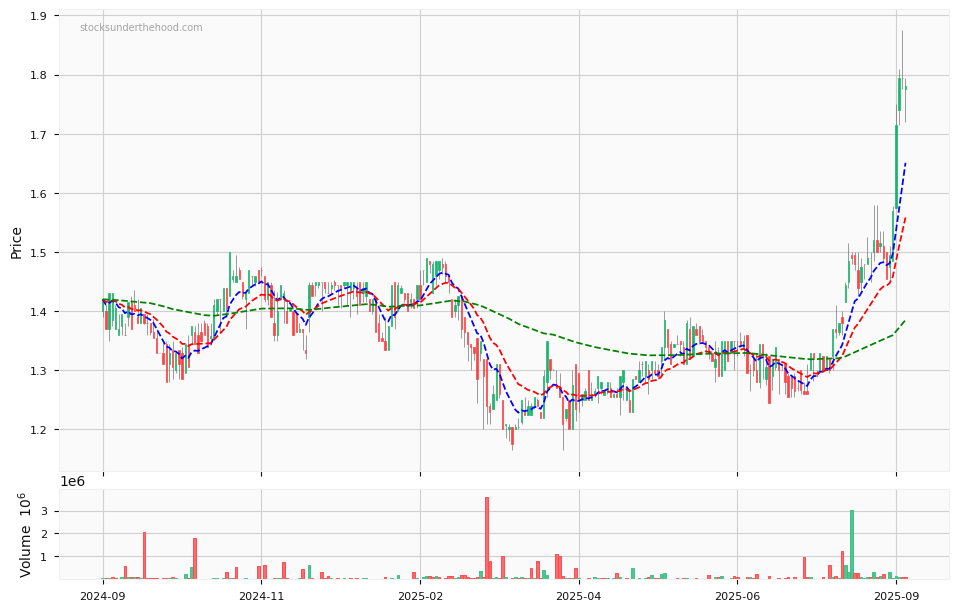Click the 1.3 price axis label
Image resolution: width=959 pixels, height=611 pixels.
tap(40, 371)
